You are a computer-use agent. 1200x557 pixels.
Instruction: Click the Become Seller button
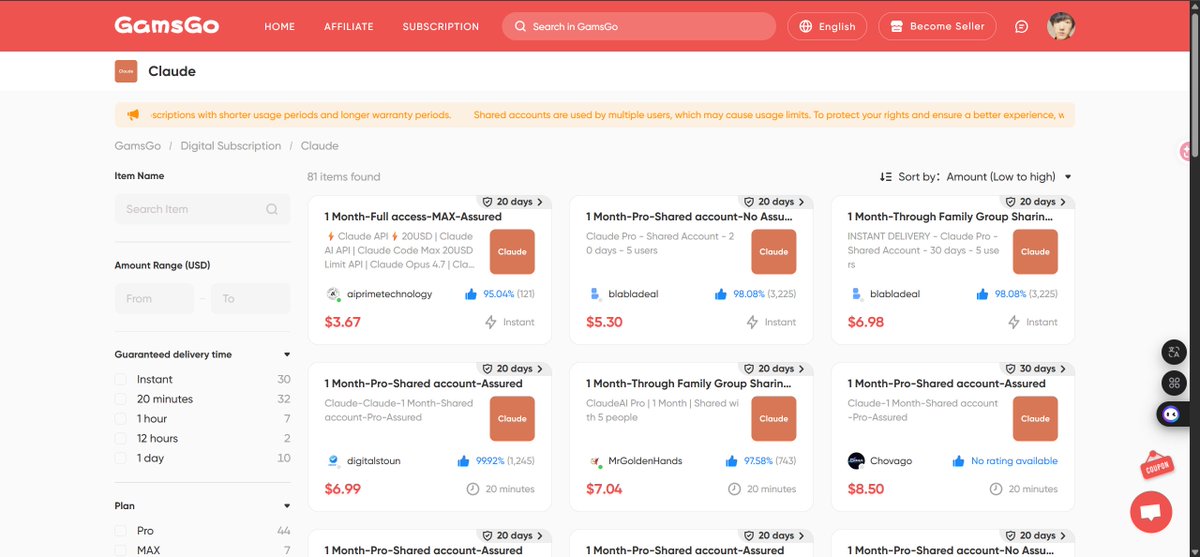tap(938, 26)
